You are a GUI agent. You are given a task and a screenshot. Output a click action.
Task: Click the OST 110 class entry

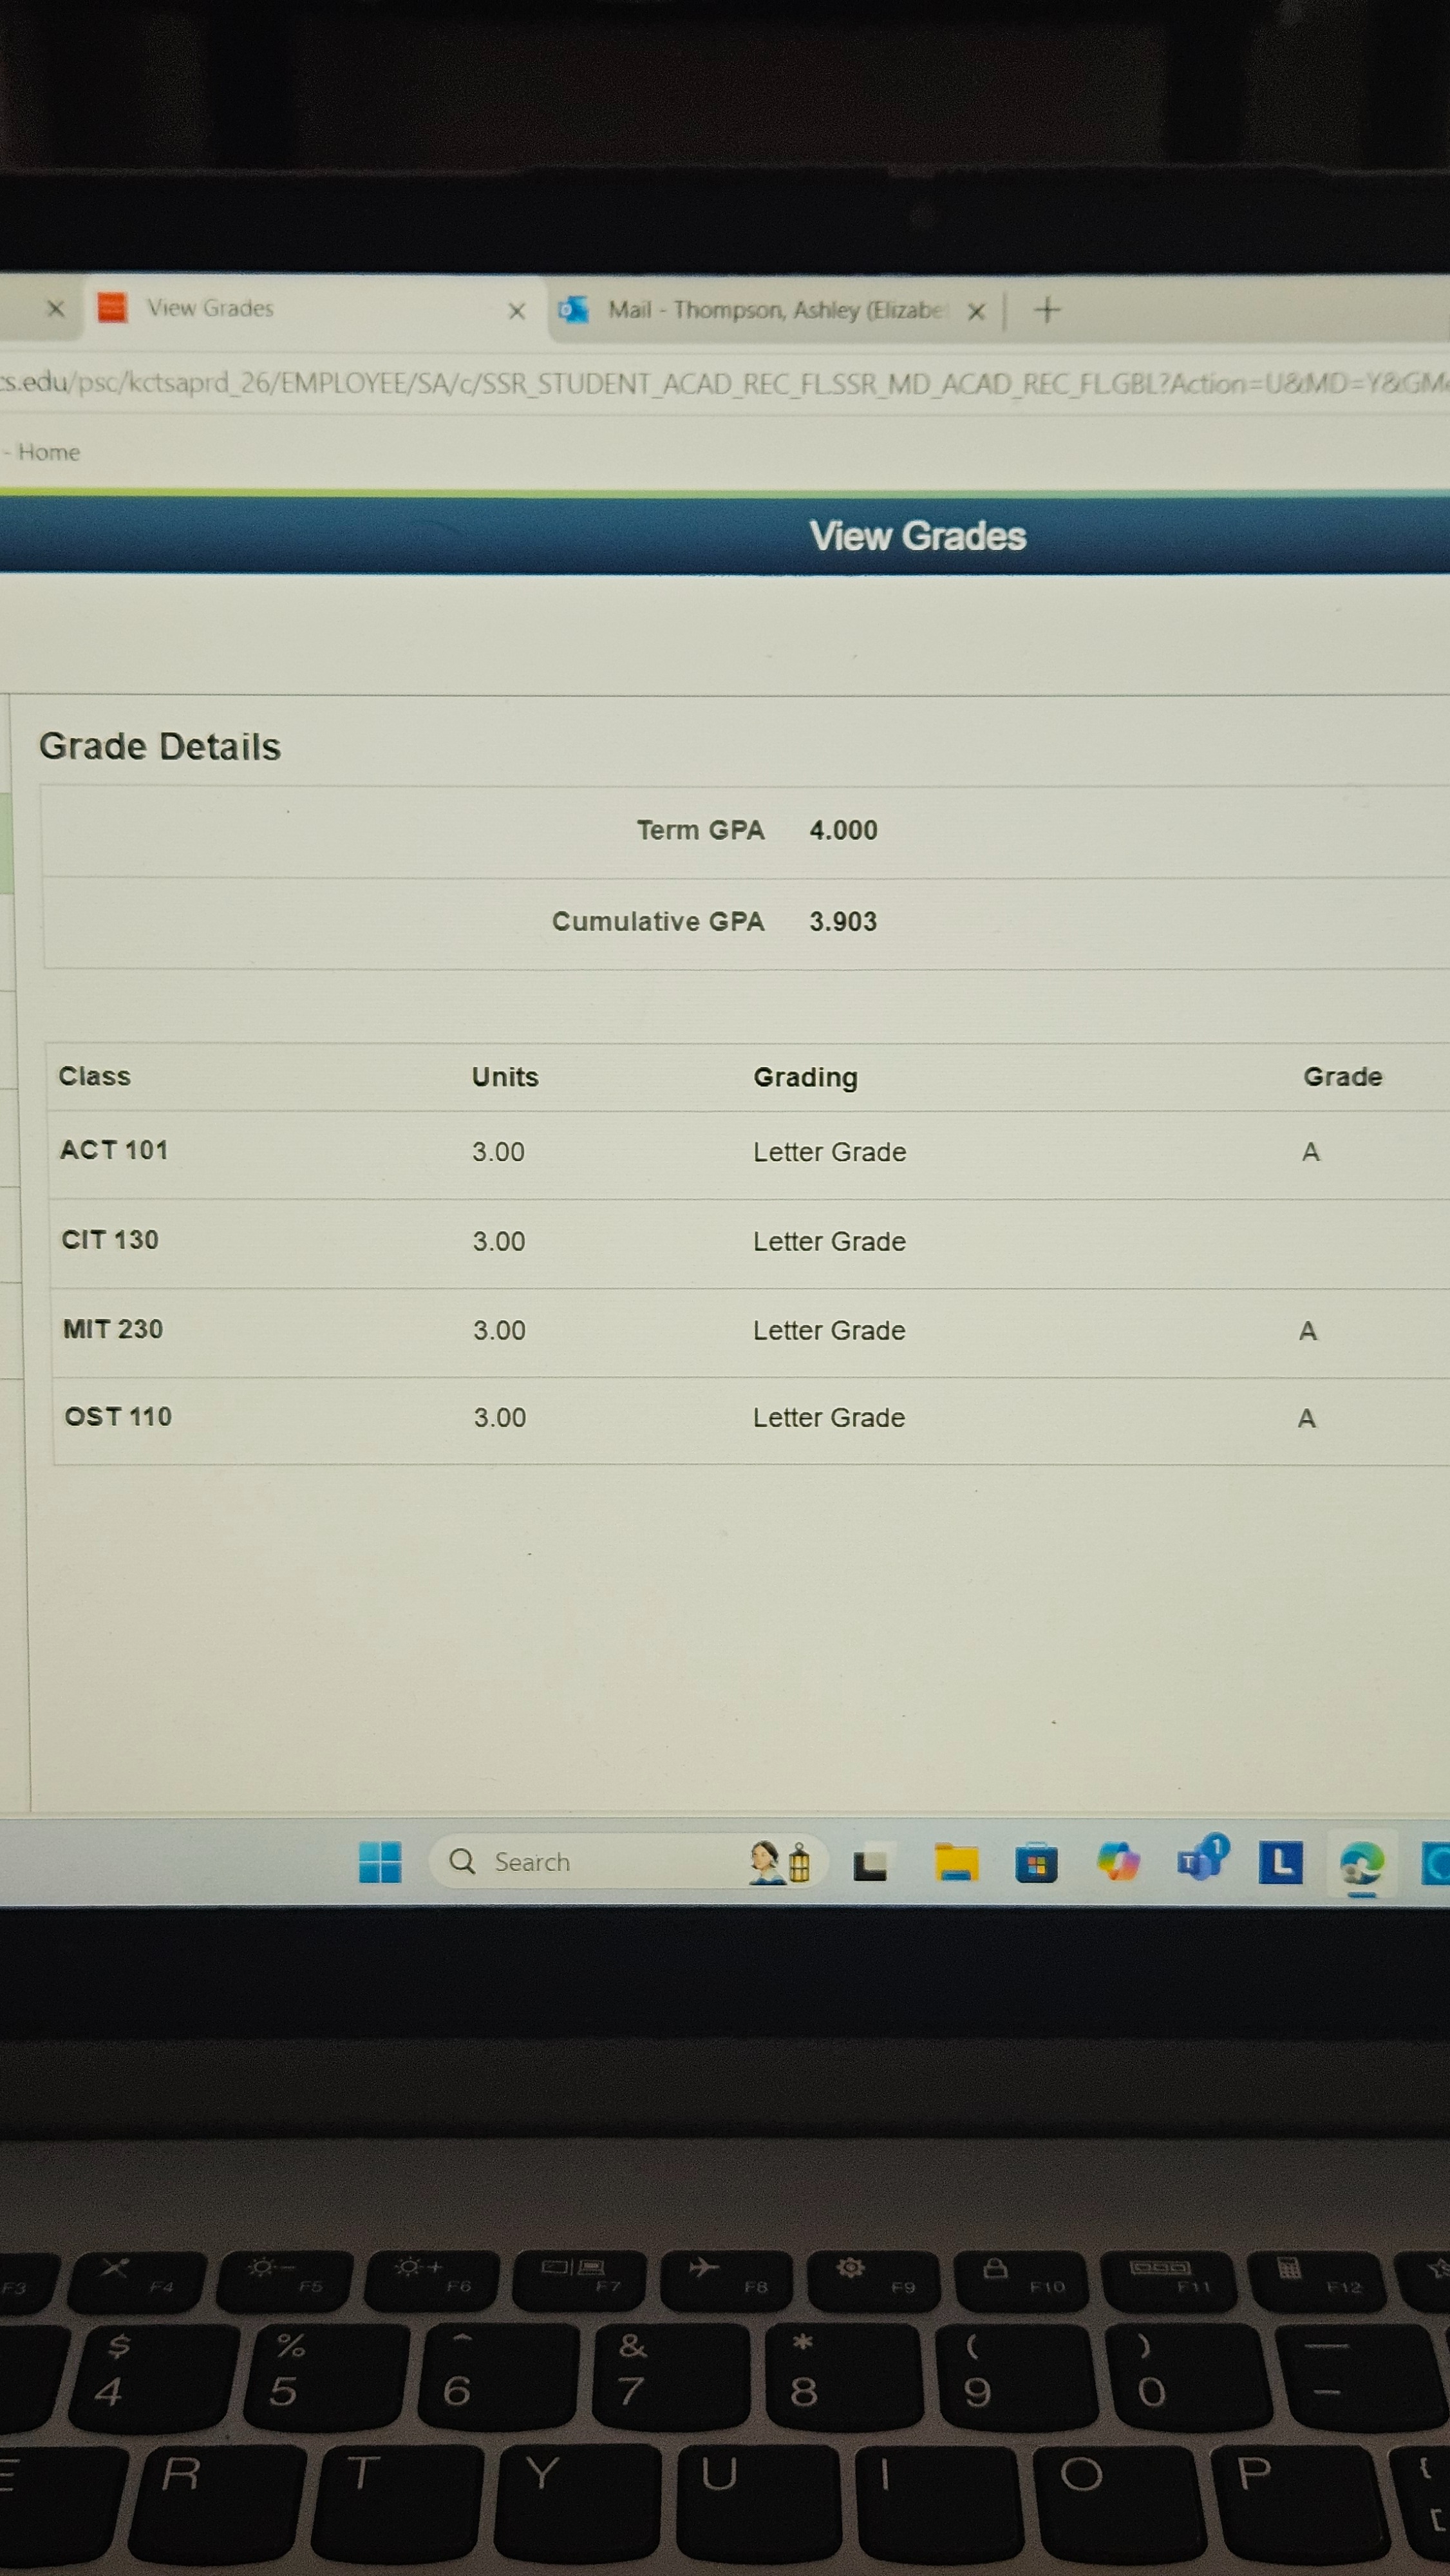pyautogui.click(x=118, y=1416)
